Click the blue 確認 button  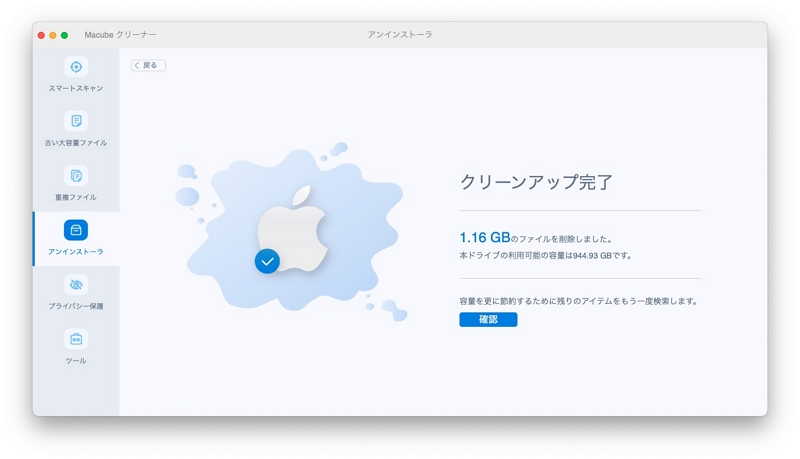pyautogui.click(x=488, y=319)
